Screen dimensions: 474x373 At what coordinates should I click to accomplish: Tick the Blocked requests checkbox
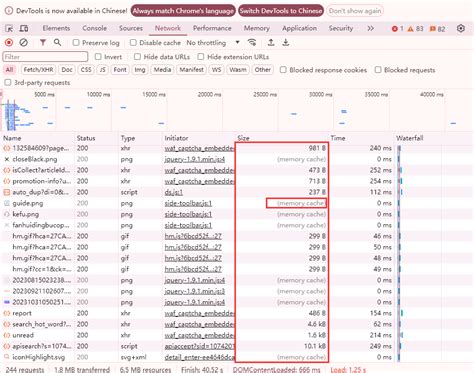378,70
